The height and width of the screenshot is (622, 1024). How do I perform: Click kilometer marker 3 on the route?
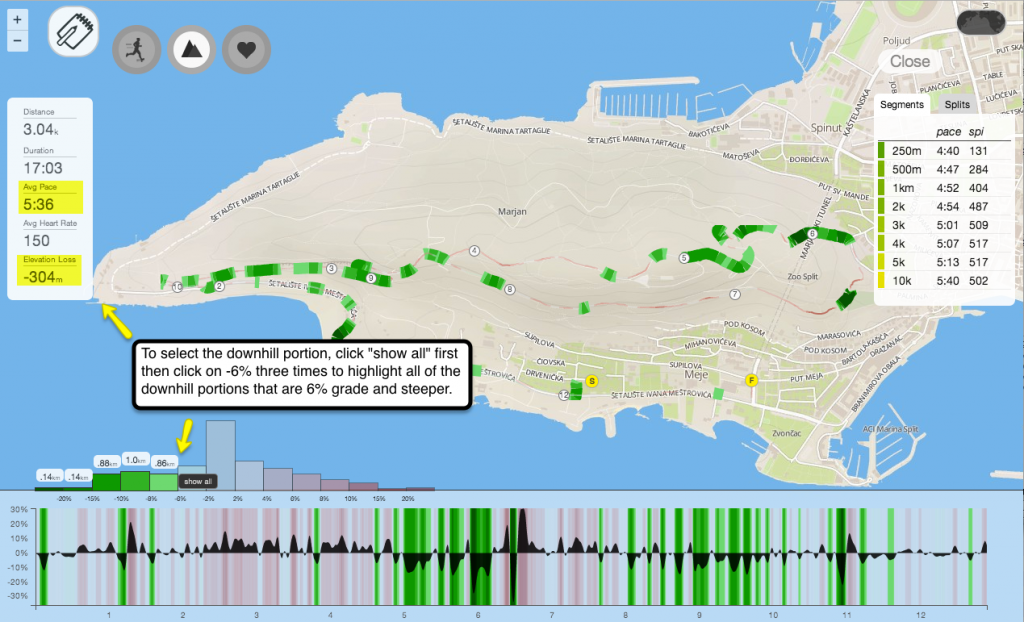[331, 269]
